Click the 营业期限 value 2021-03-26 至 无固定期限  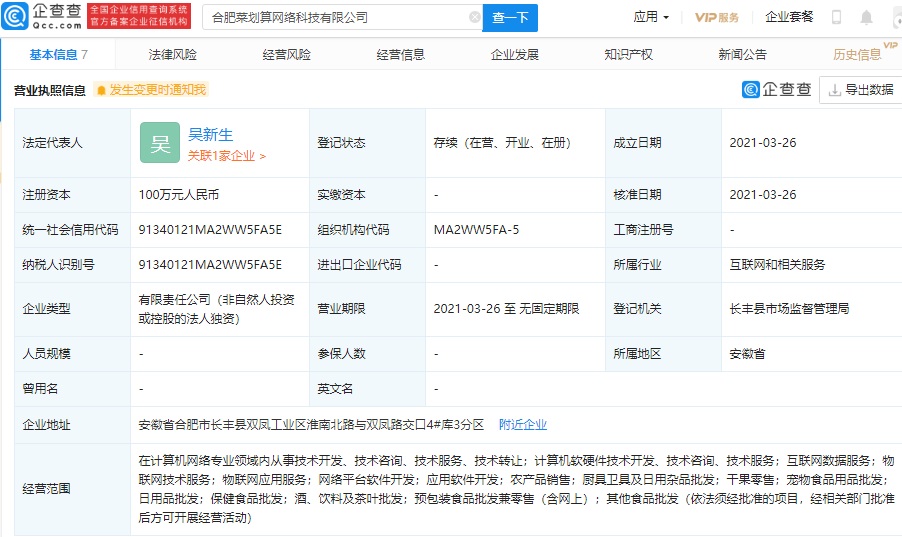(506, 309)
